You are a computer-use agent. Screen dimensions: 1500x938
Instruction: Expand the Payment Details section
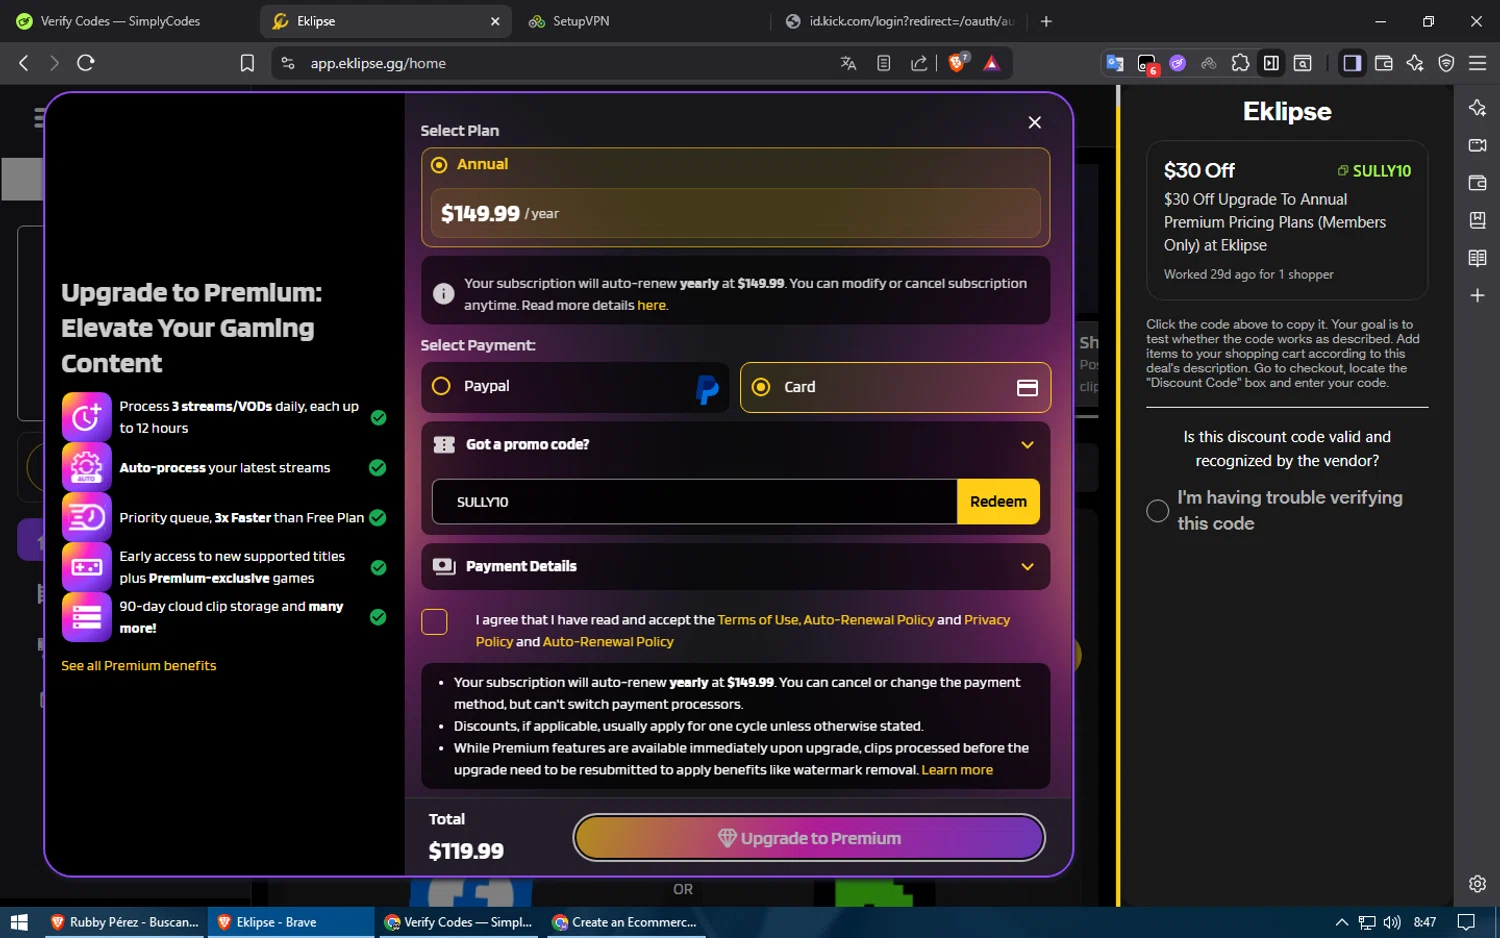tap(1027, 567)
